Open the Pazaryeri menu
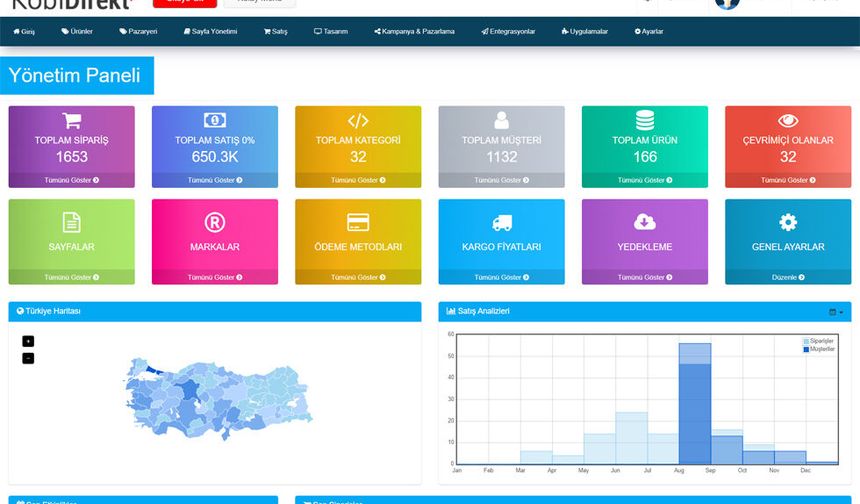The width and height of the screenshot is (860, 504). pos(138,31)
